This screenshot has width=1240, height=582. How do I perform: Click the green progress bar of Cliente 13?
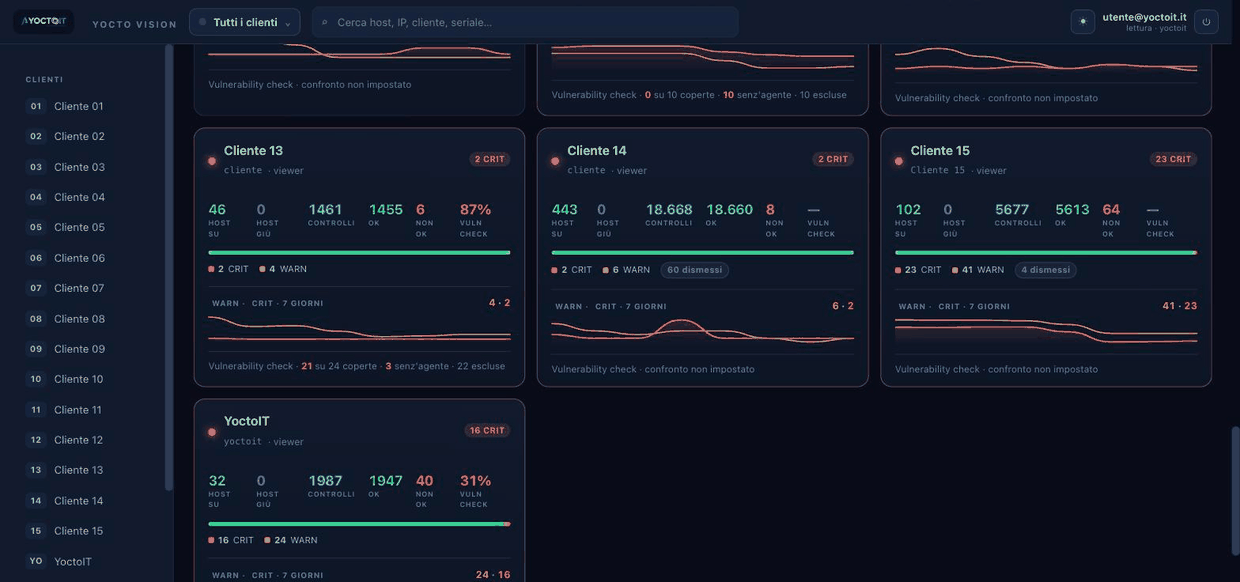tap(359, 252)
